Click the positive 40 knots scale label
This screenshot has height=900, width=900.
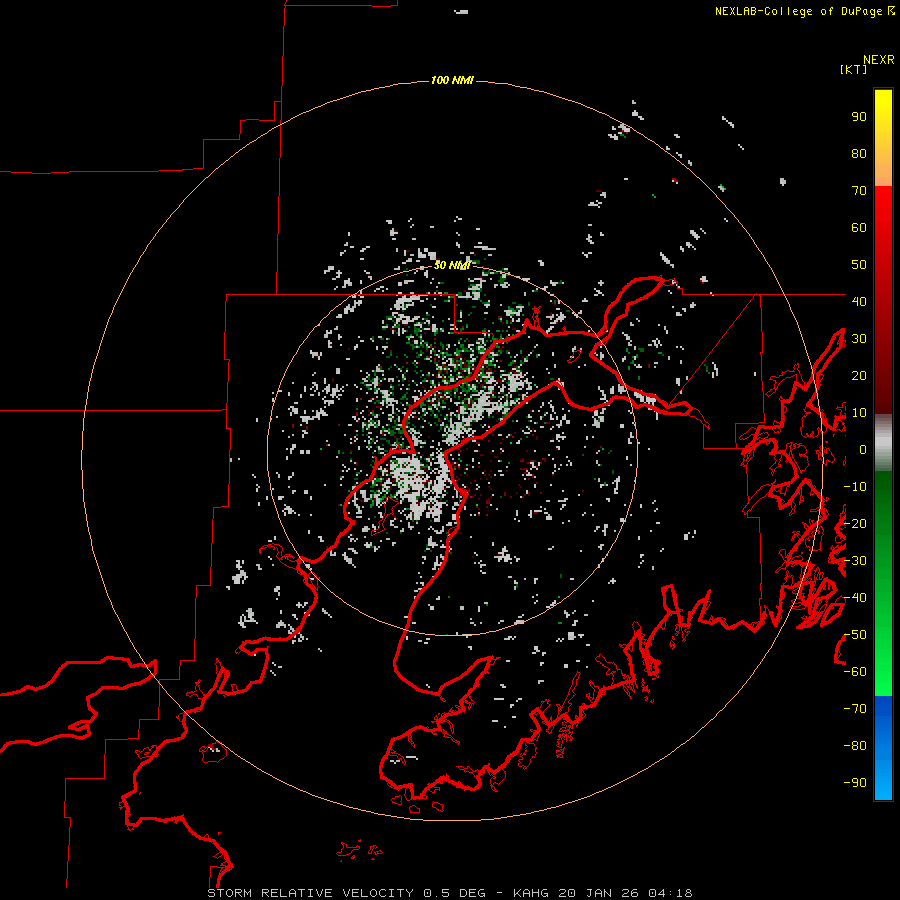coord(859,302)
